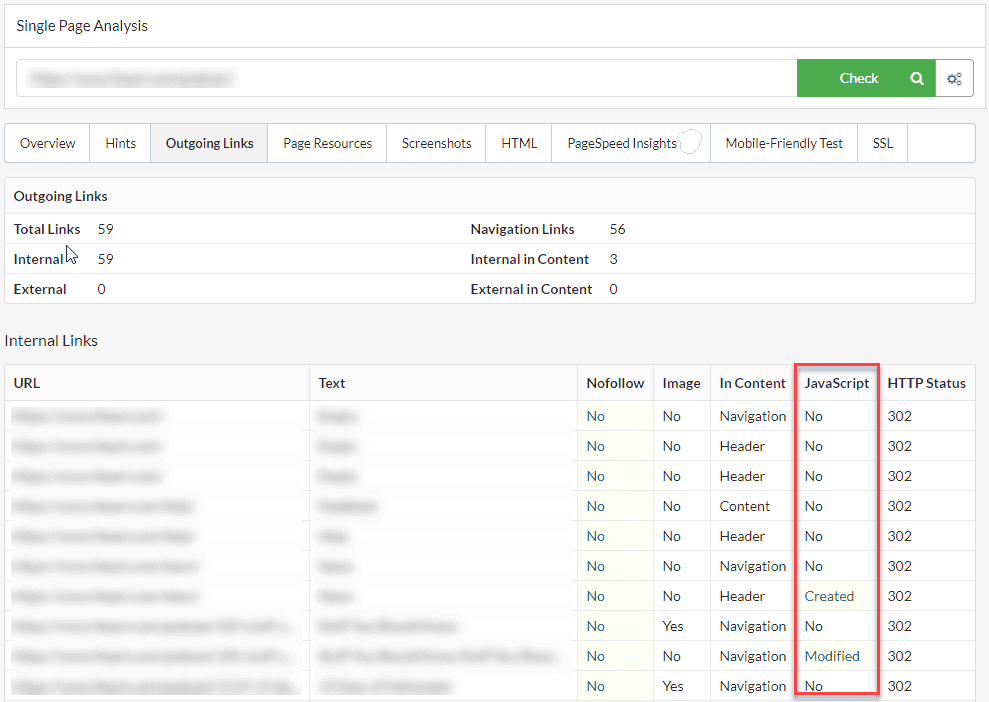Switch to the Mobile-Friendly Test tab
Viewport: 989px width, 702px height.
click(784, 143)
